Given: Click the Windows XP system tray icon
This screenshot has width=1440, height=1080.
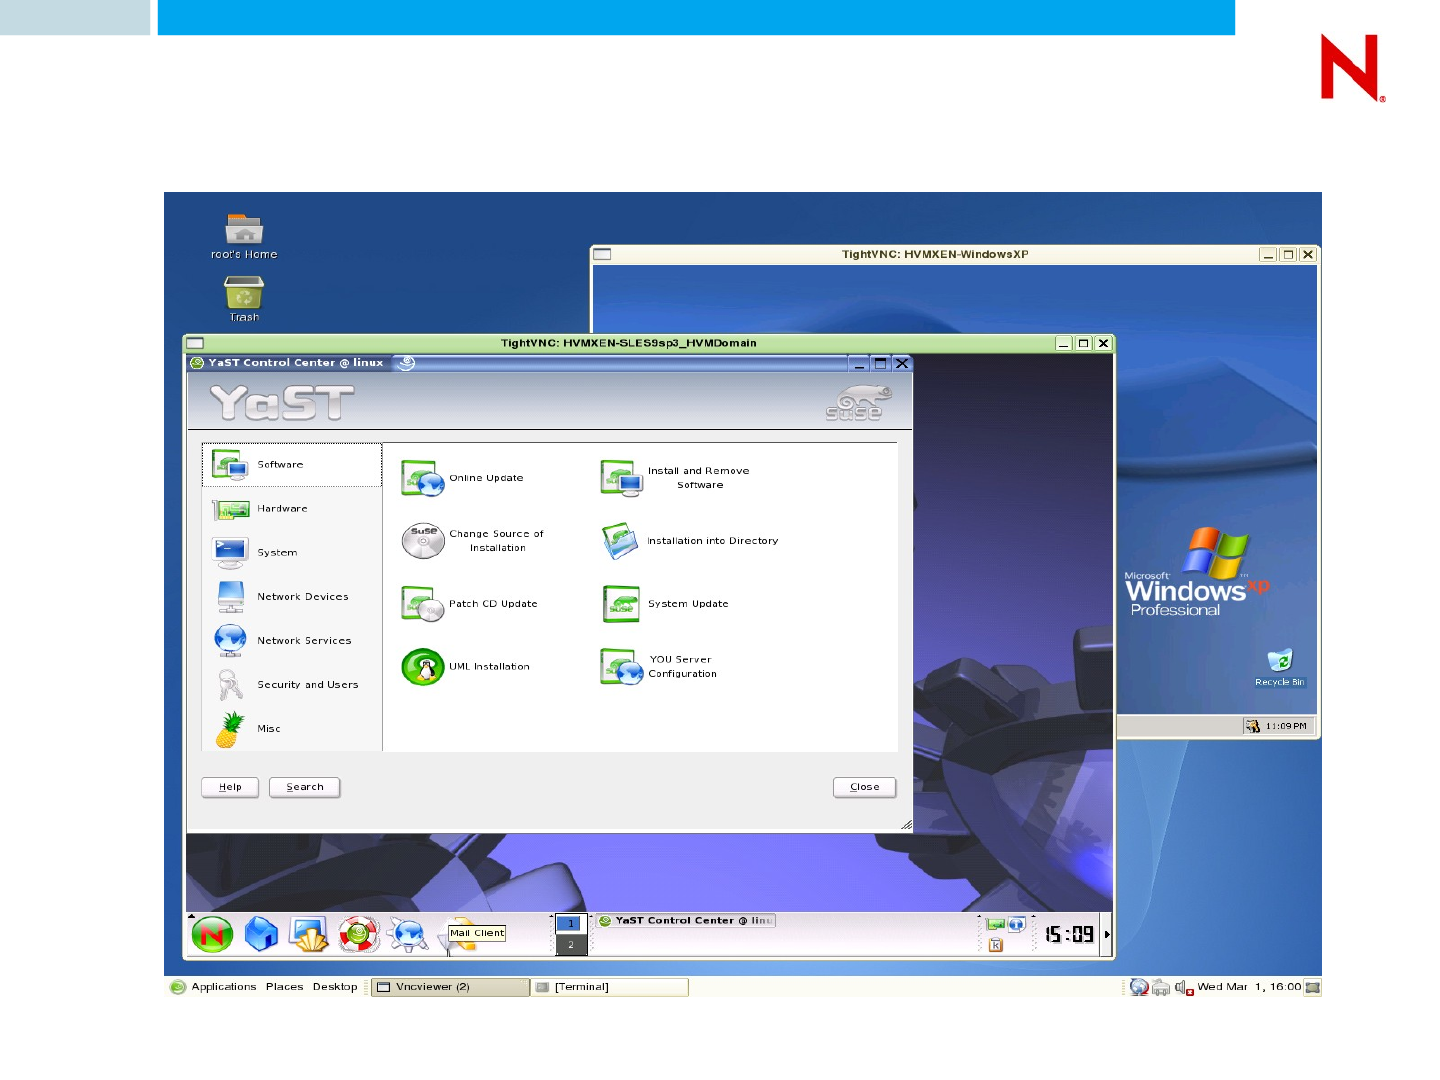Looking at the screenshot, I should [1252, 726].
